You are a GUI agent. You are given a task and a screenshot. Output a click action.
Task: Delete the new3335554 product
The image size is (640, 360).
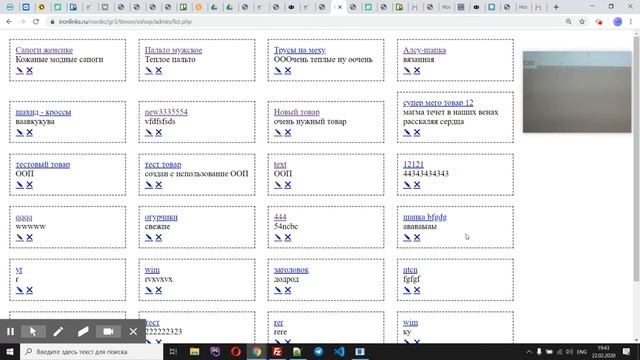pos(159,132)
